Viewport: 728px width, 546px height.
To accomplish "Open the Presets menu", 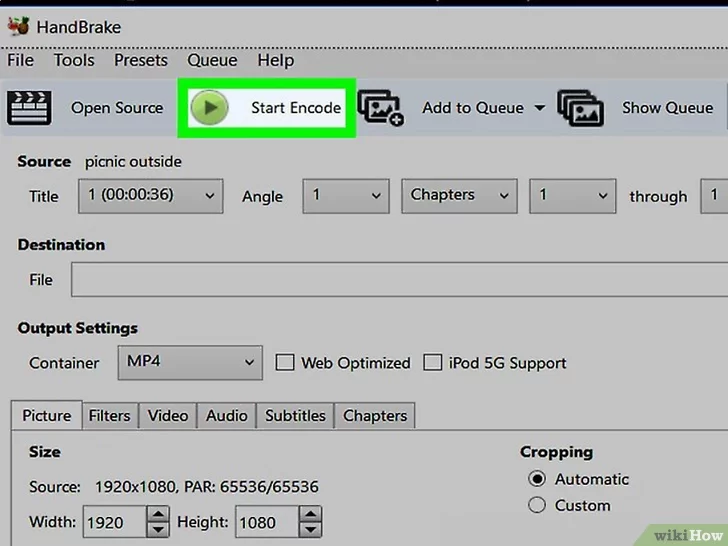I will [x=141, y=60].
